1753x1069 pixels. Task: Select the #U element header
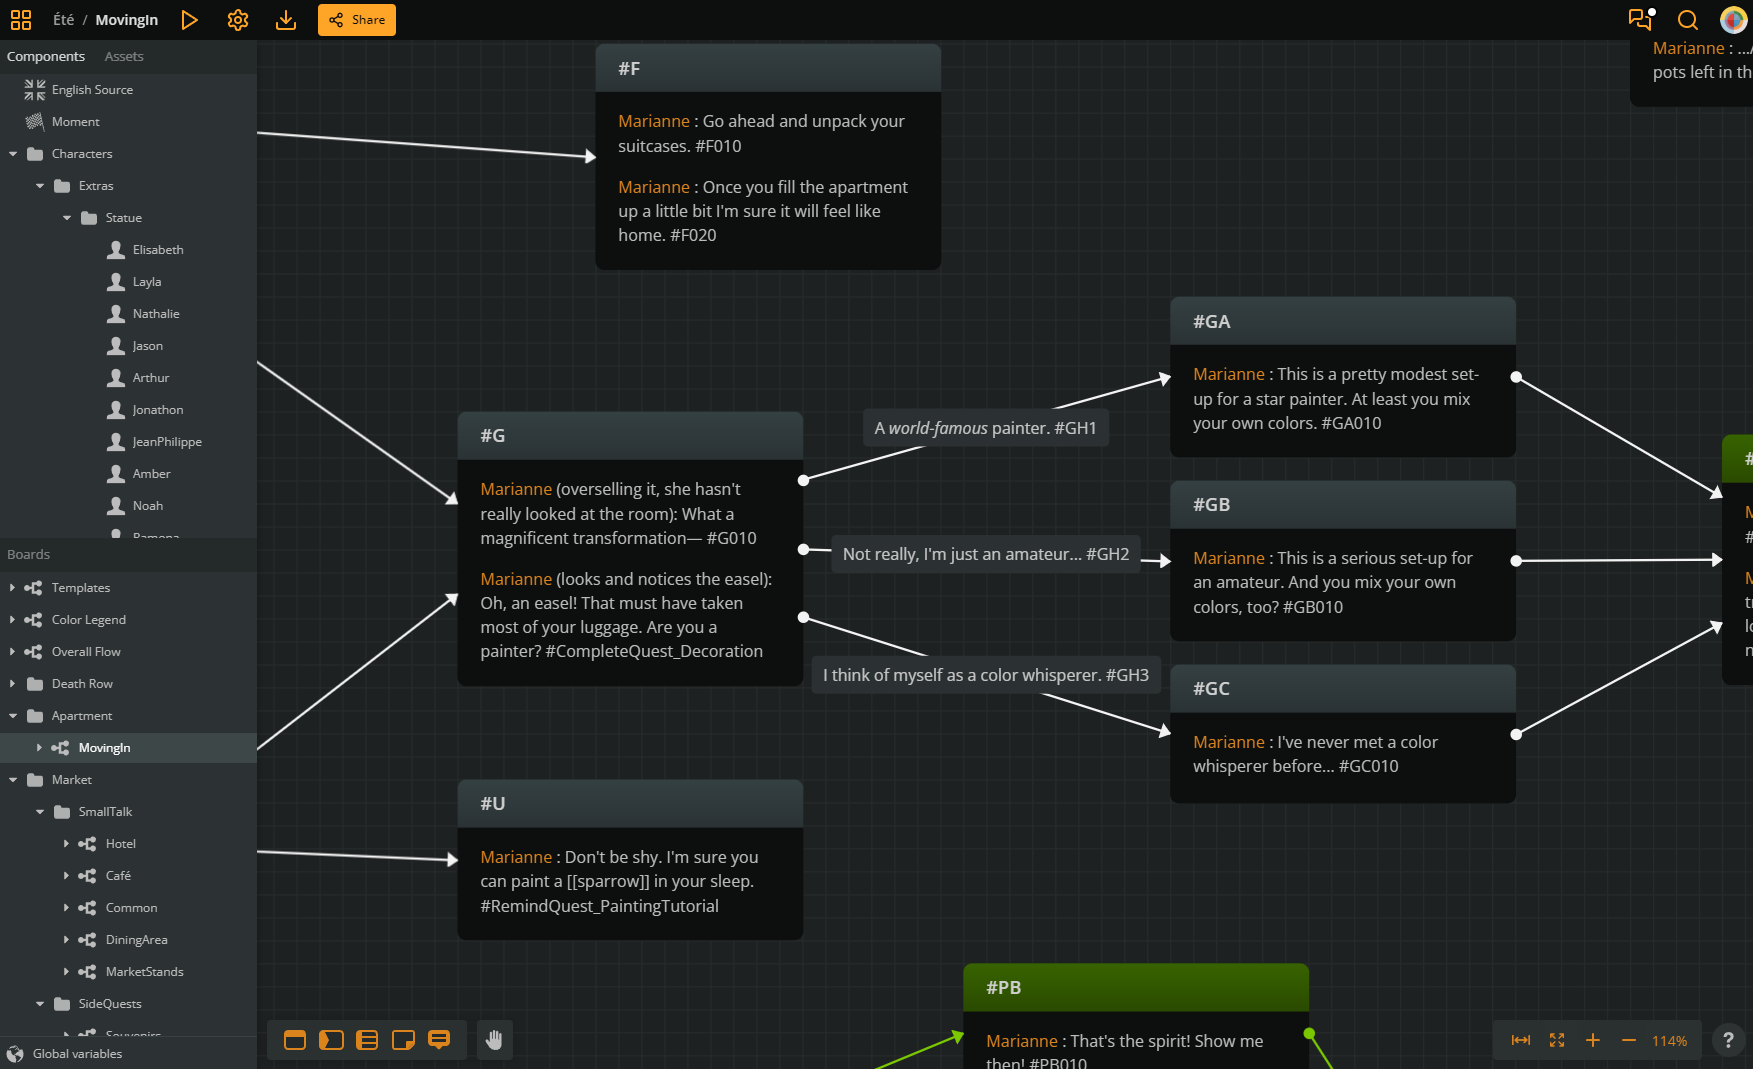[630, 804]
